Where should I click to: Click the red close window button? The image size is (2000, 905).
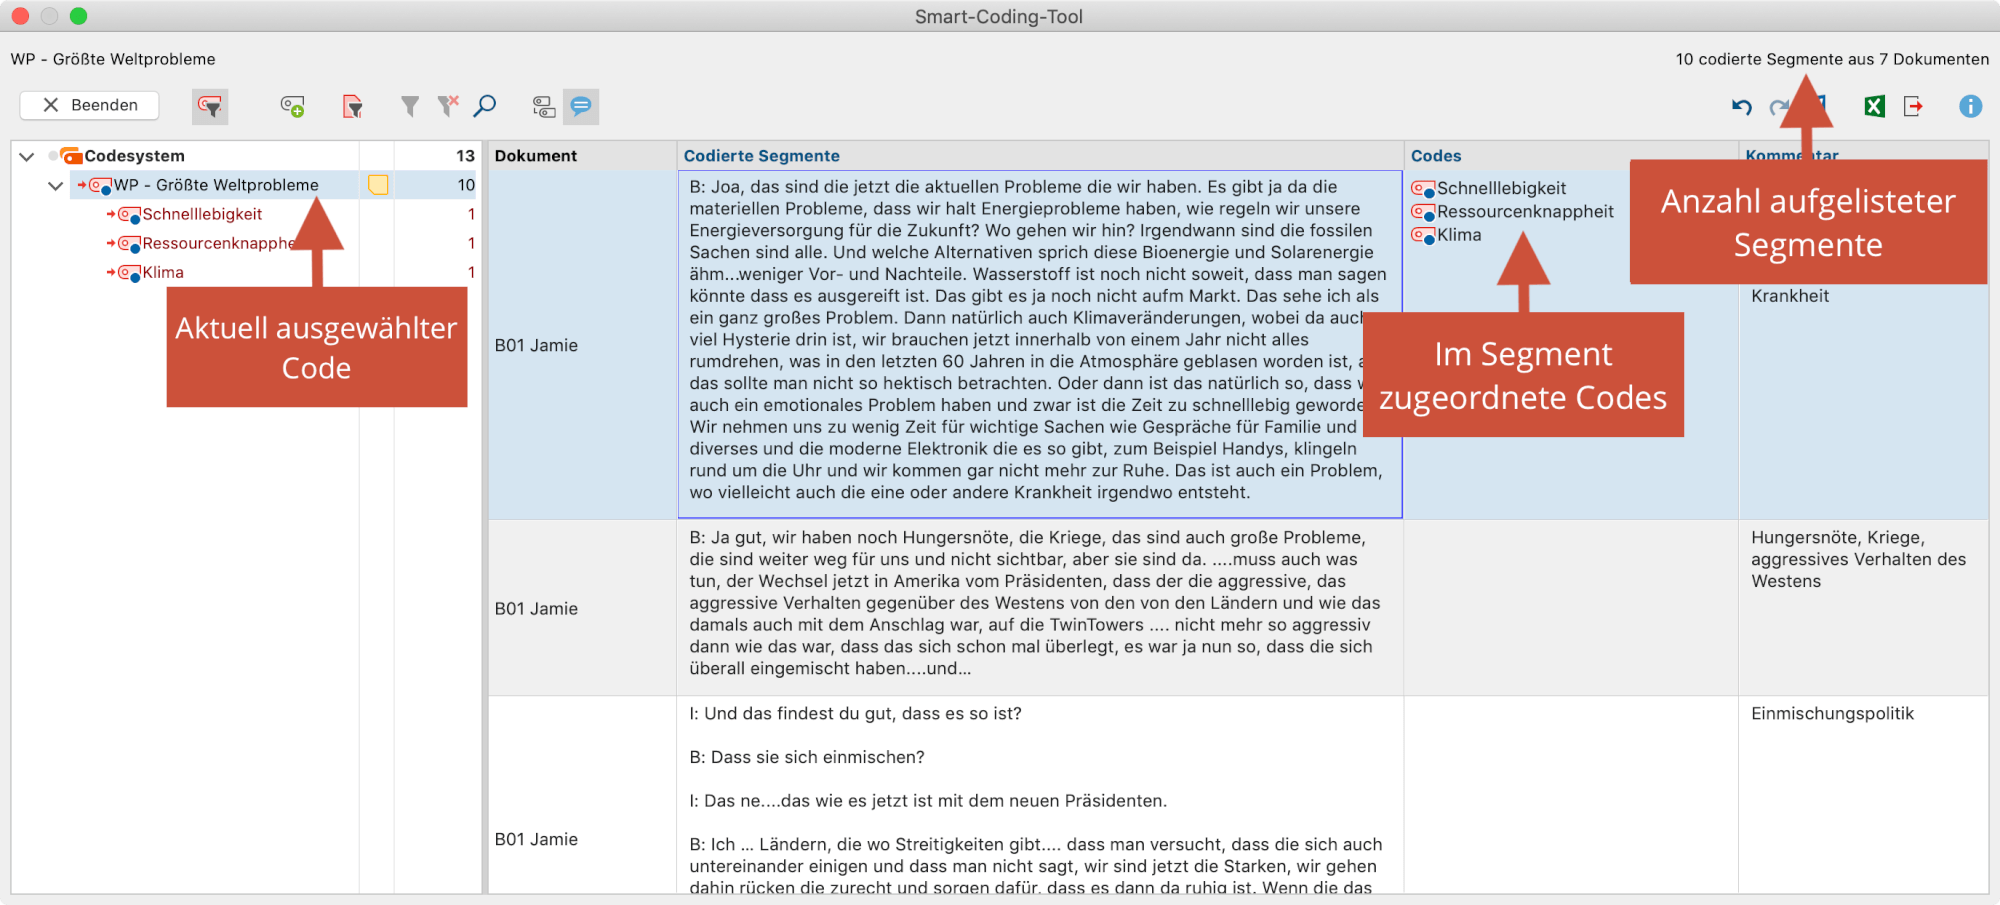click(x=20, y=16)
